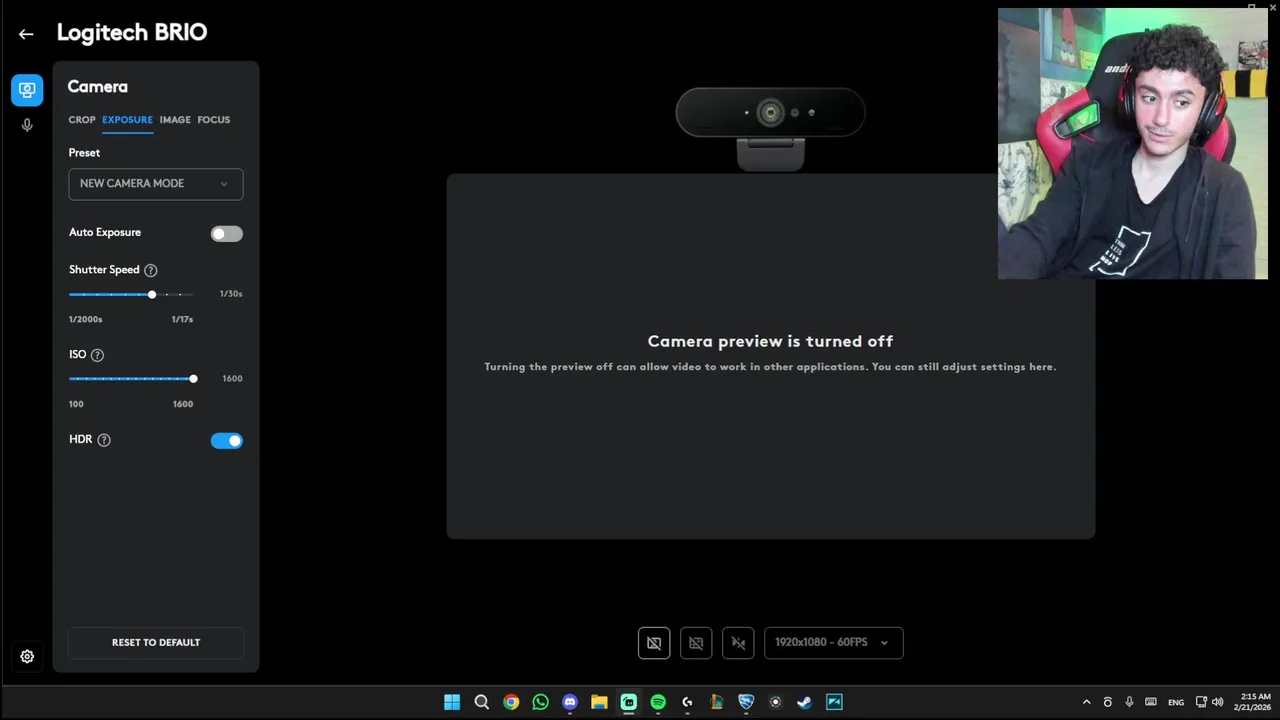Click the Logitech BRIO webcam image
Screen dimensions: 1280x720
click(x=770, y=128)
